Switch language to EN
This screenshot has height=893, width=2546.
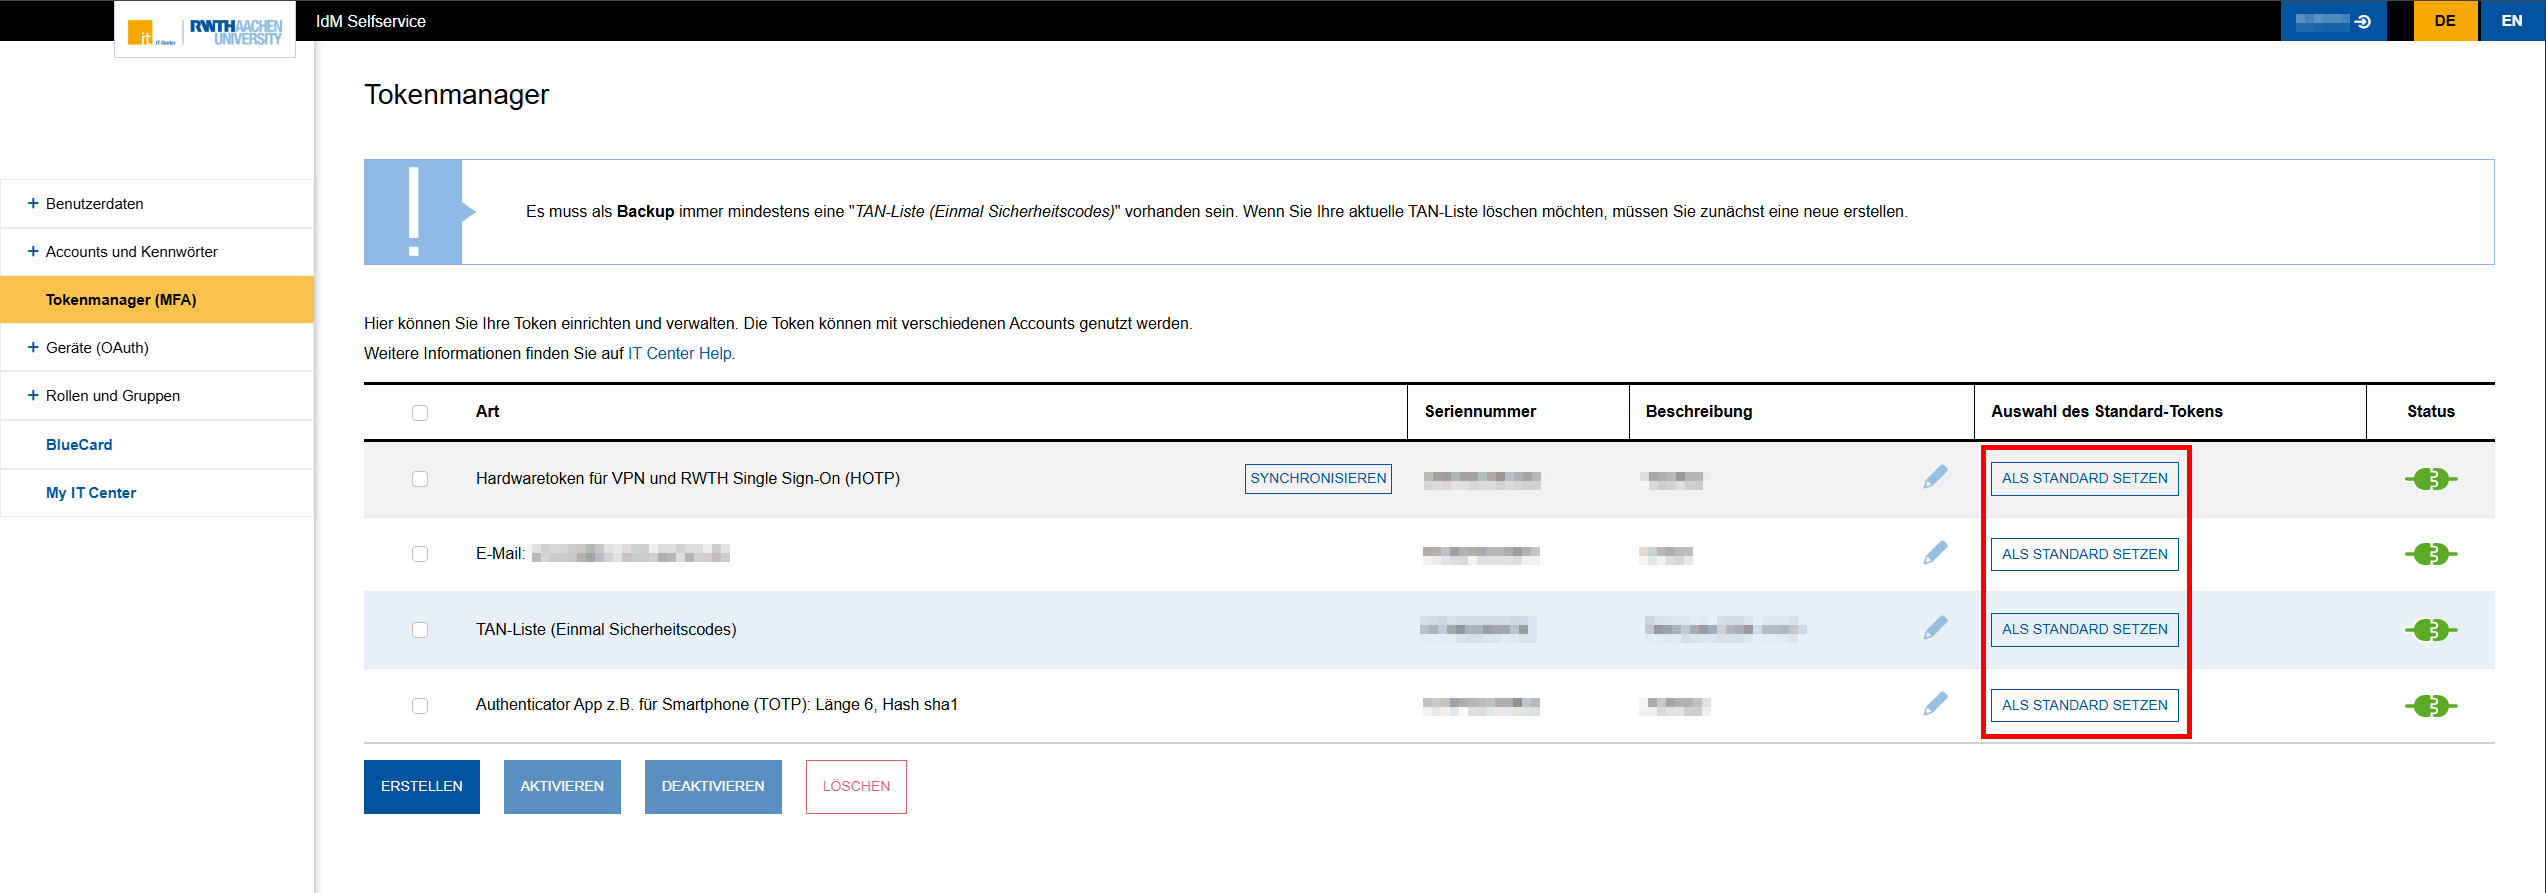coord(2511,21)
